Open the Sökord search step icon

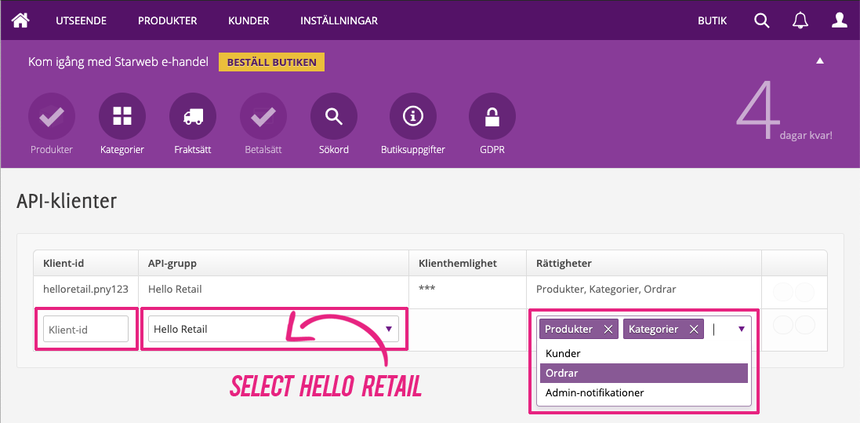tap(334, 116)
